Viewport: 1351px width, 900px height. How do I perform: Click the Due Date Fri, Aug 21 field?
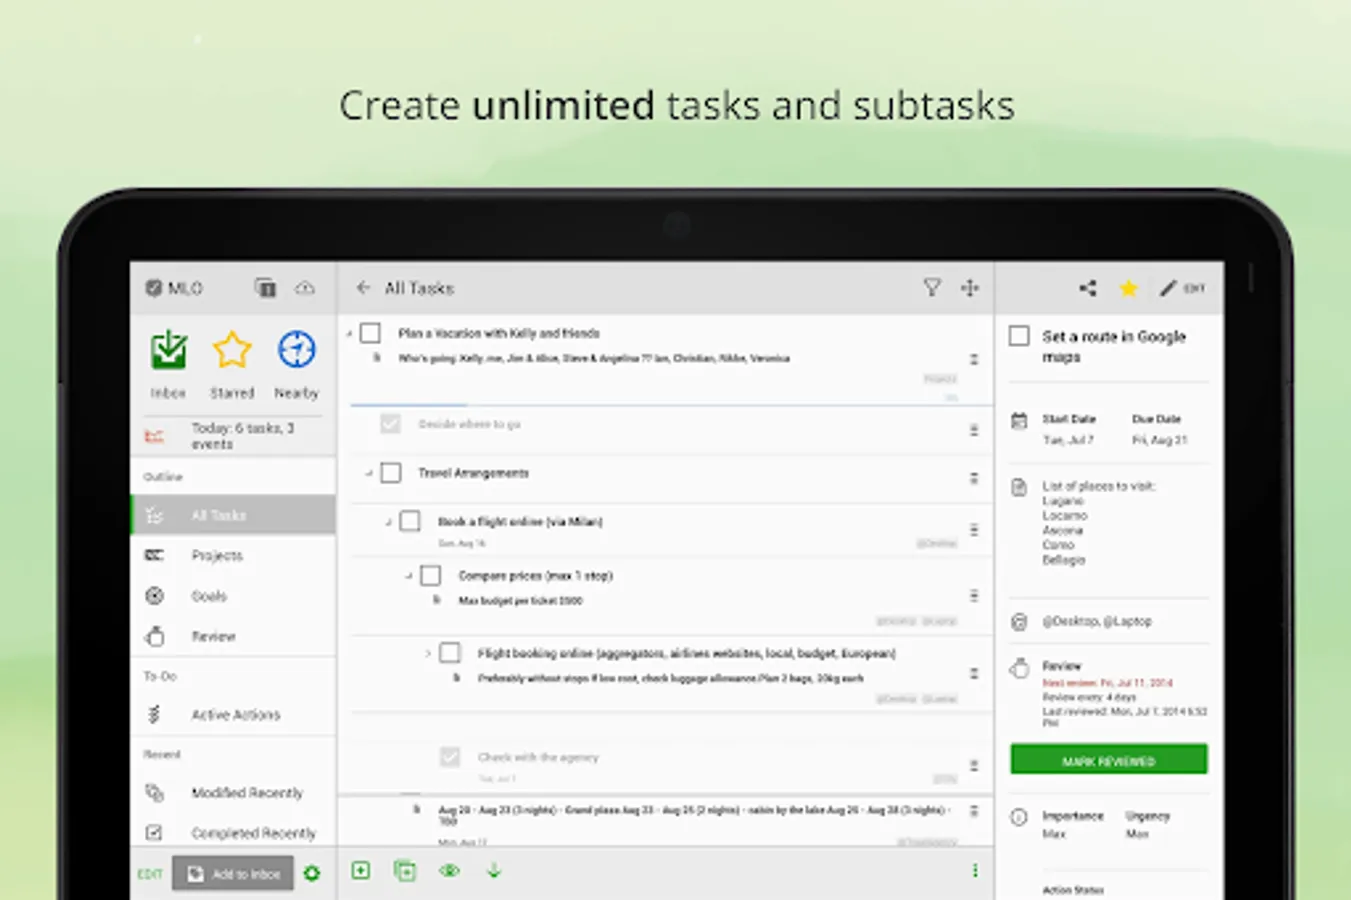click(x=1159, y=430)
